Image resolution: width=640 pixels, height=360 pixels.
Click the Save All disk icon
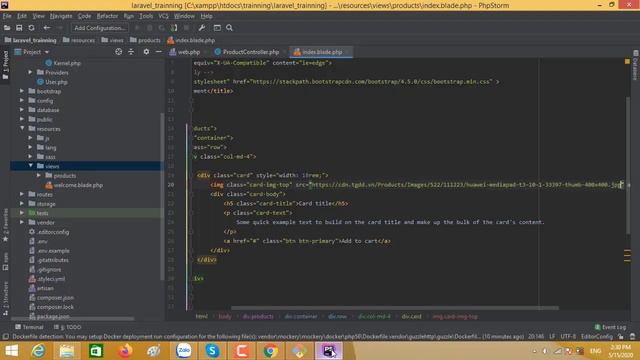(x=19, y=28)
